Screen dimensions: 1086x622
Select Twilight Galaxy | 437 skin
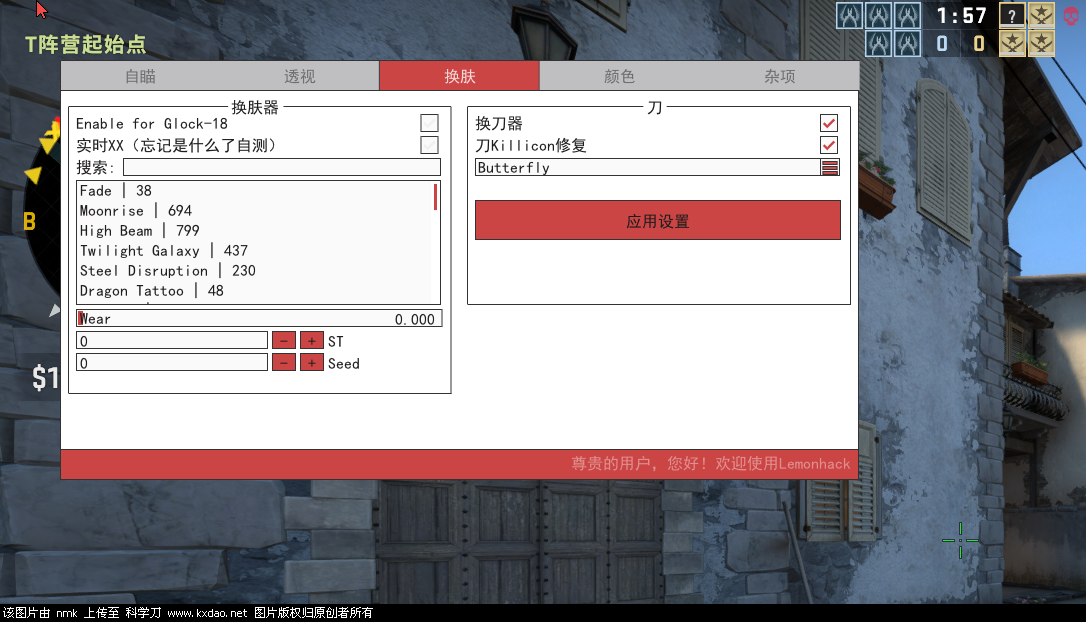click(x=253, y=251)
